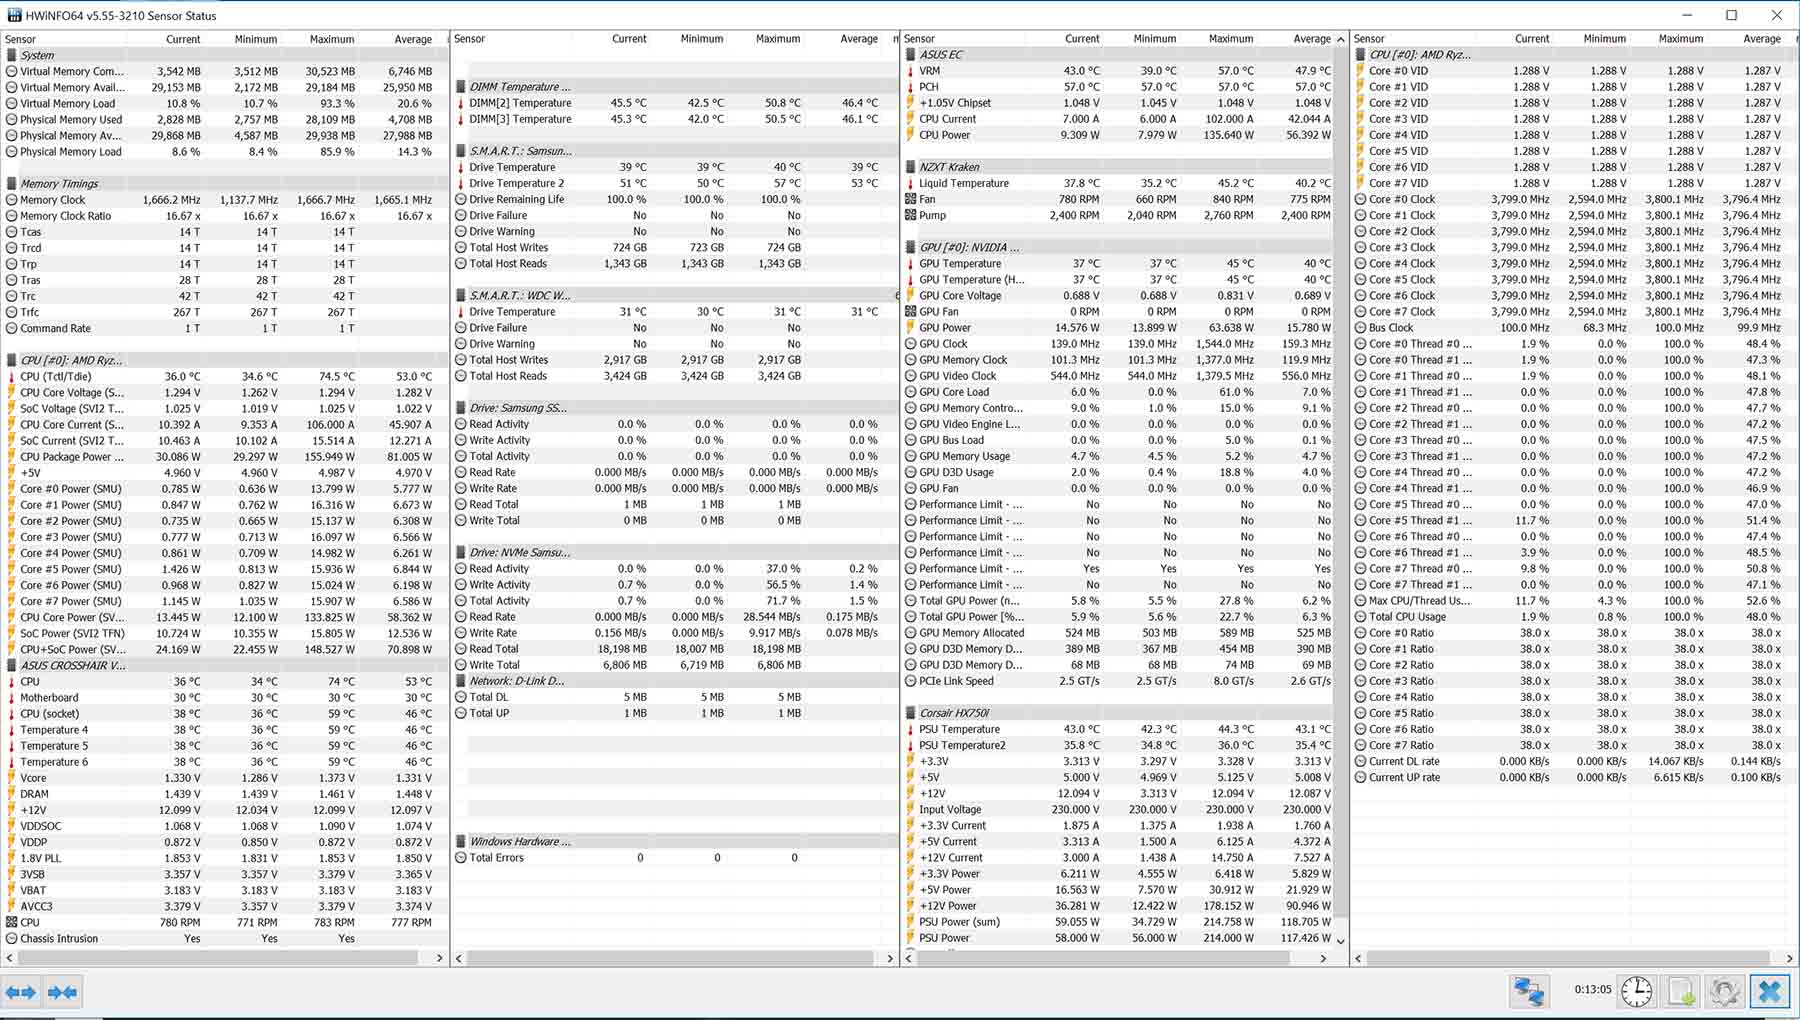Click the ASUS EC group icon
This screenshot has height=1020, width=1800.
[911, 55]
